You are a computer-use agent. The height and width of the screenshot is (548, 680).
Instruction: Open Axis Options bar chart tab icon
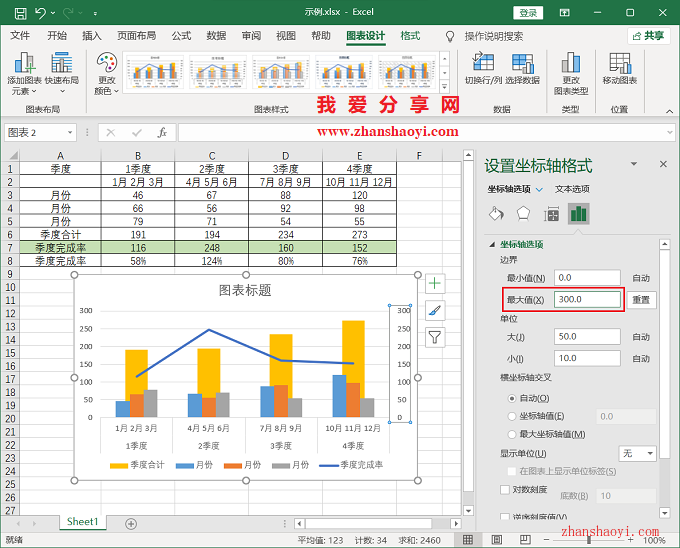(x=579, y=214)
